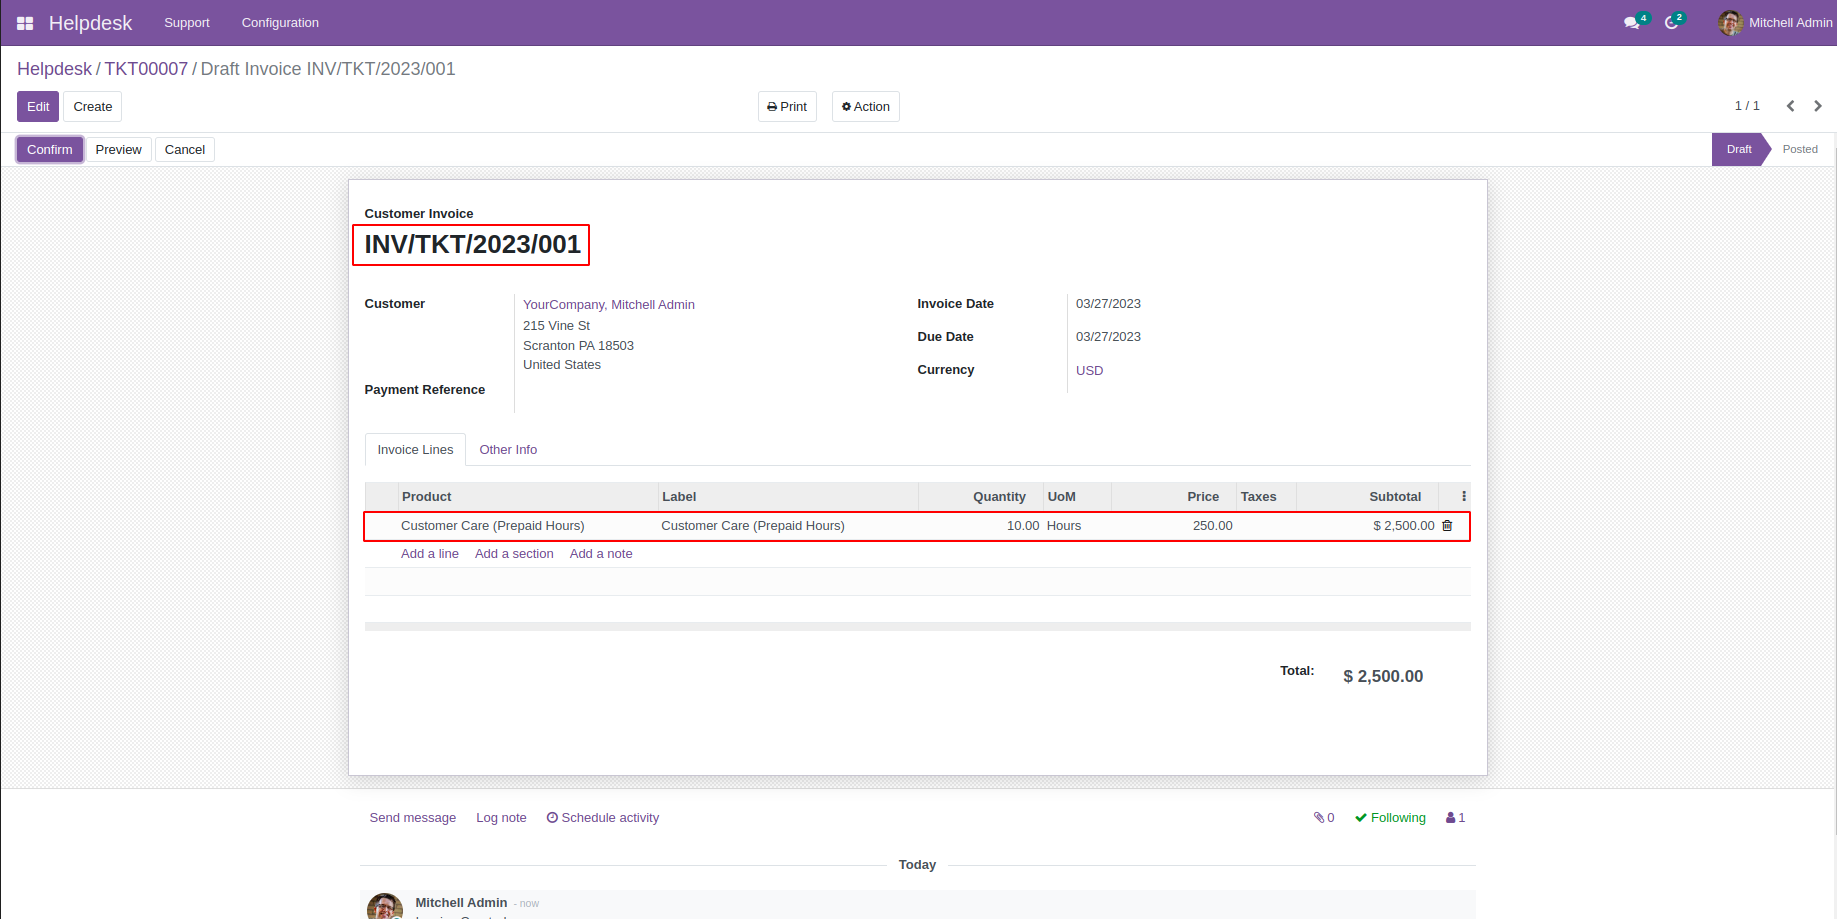
Task: Click the attachments paperclip counter
Action: tap(1324, 818)
